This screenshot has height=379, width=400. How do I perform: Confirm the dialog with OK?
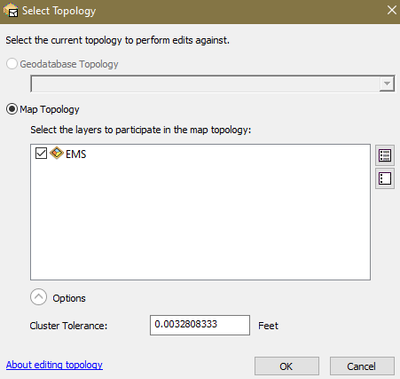tap(286, 366)
